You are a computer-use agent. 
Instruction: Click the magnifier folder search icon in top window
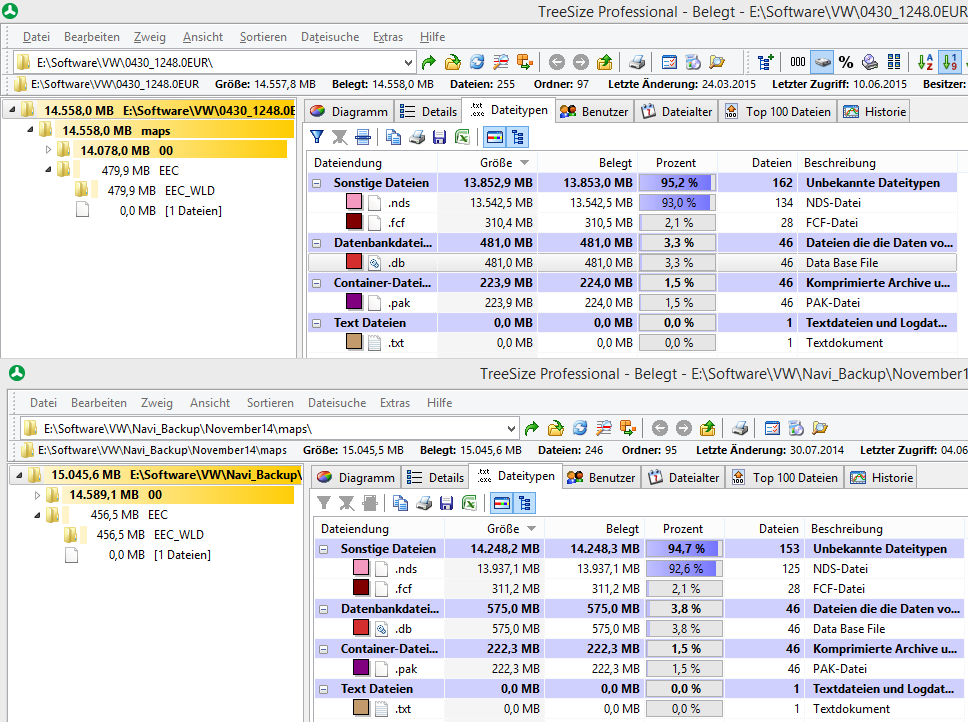pyautogui.click(x=717, y=62)
